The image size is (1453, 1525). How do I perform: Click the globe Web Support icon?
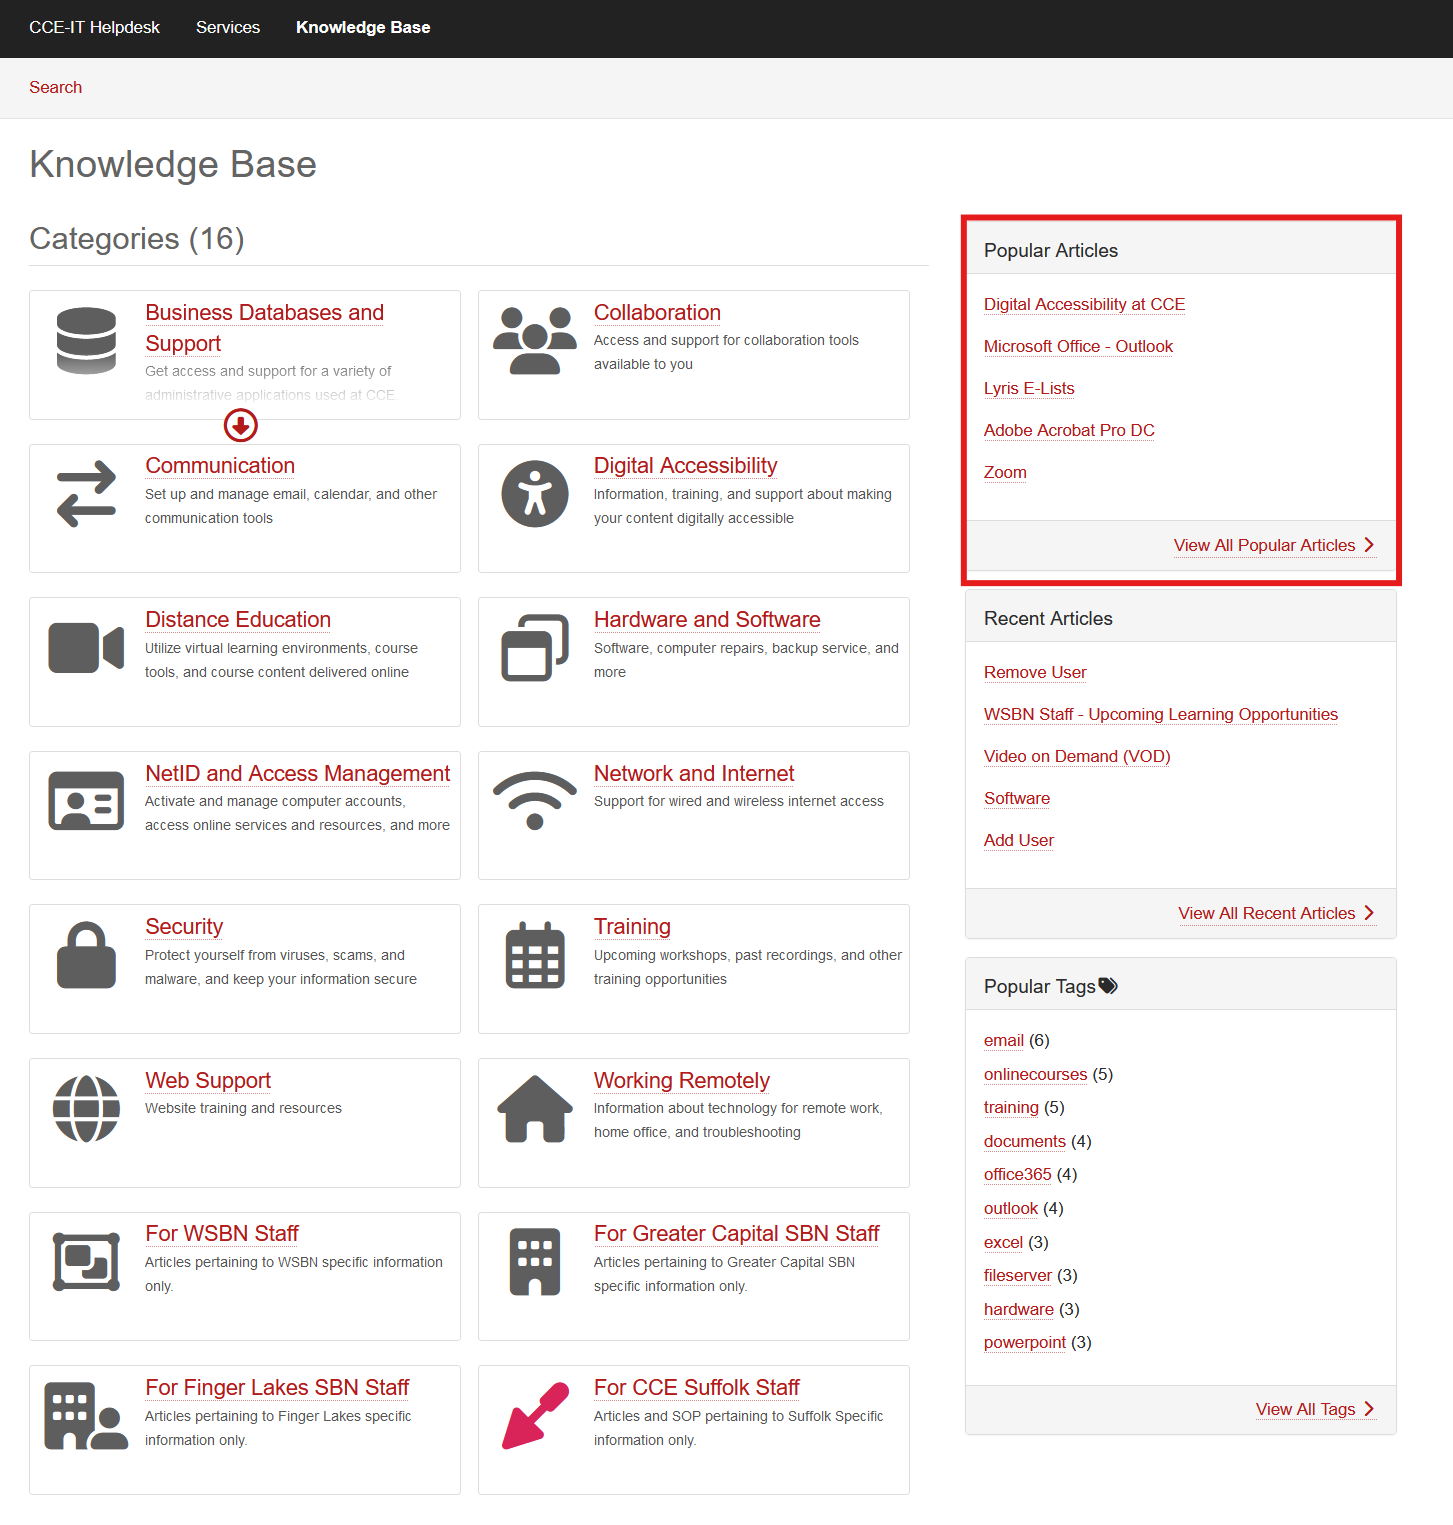[86, 1108]
